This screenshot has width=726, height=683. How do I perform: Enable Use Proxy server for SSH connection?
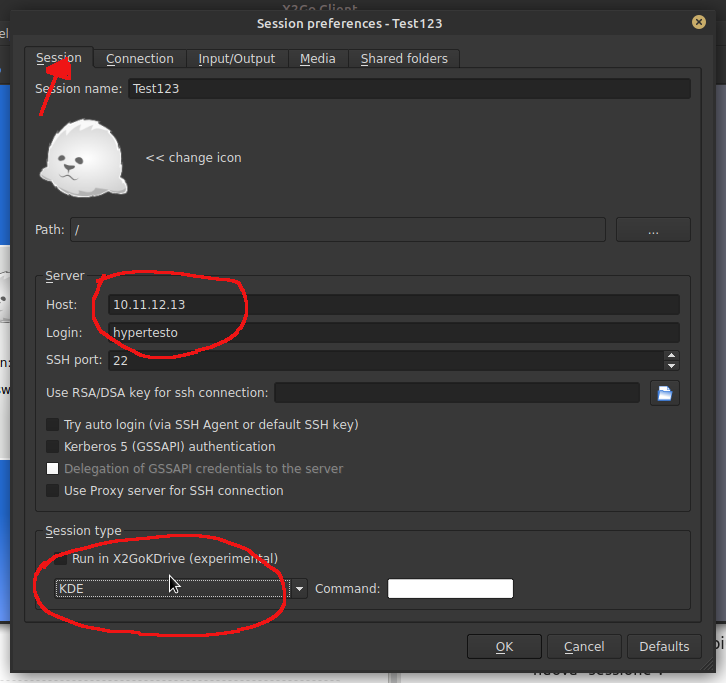click(x=52, y=490)
